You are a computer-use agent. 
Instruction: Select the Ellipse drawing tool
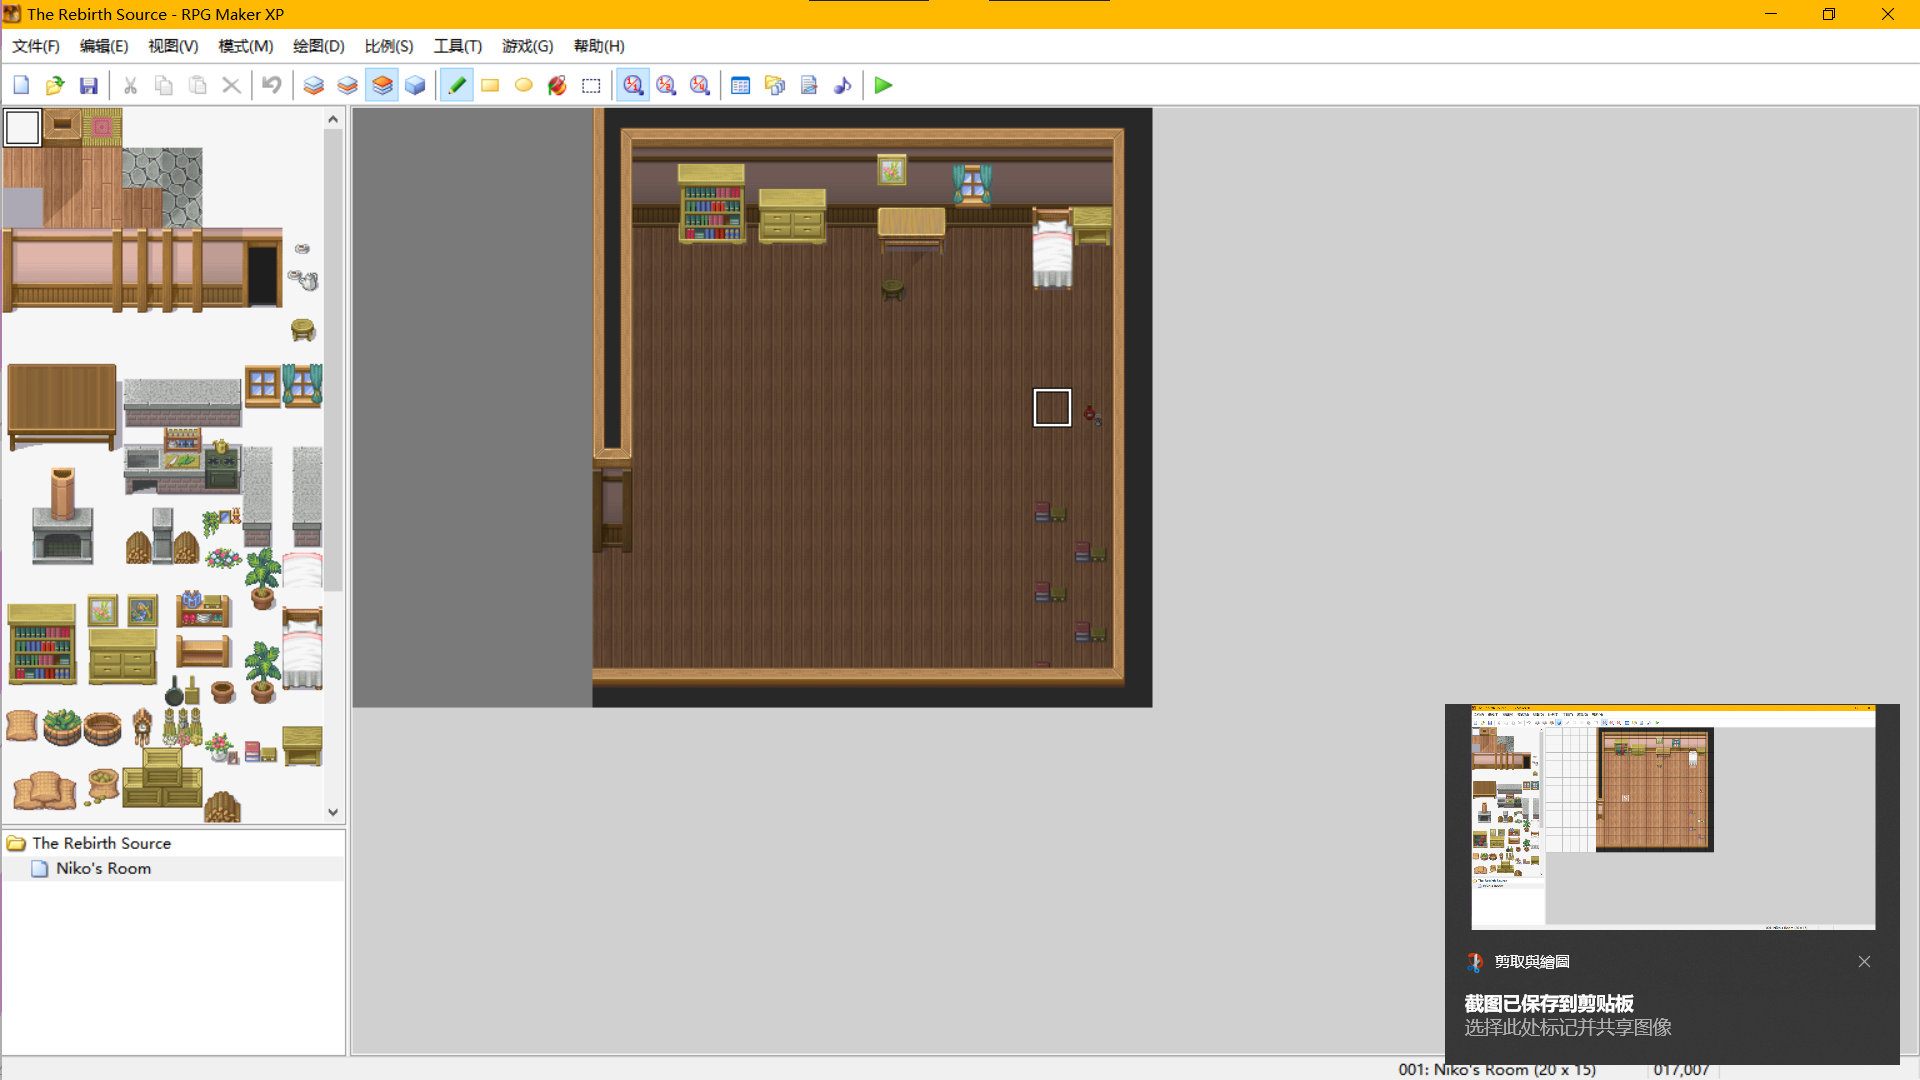524,85
